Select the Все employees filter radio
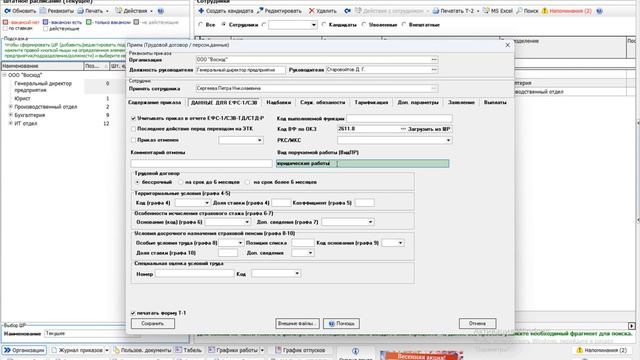The width and height of the screenshot is (640, 360). point(200,24)
